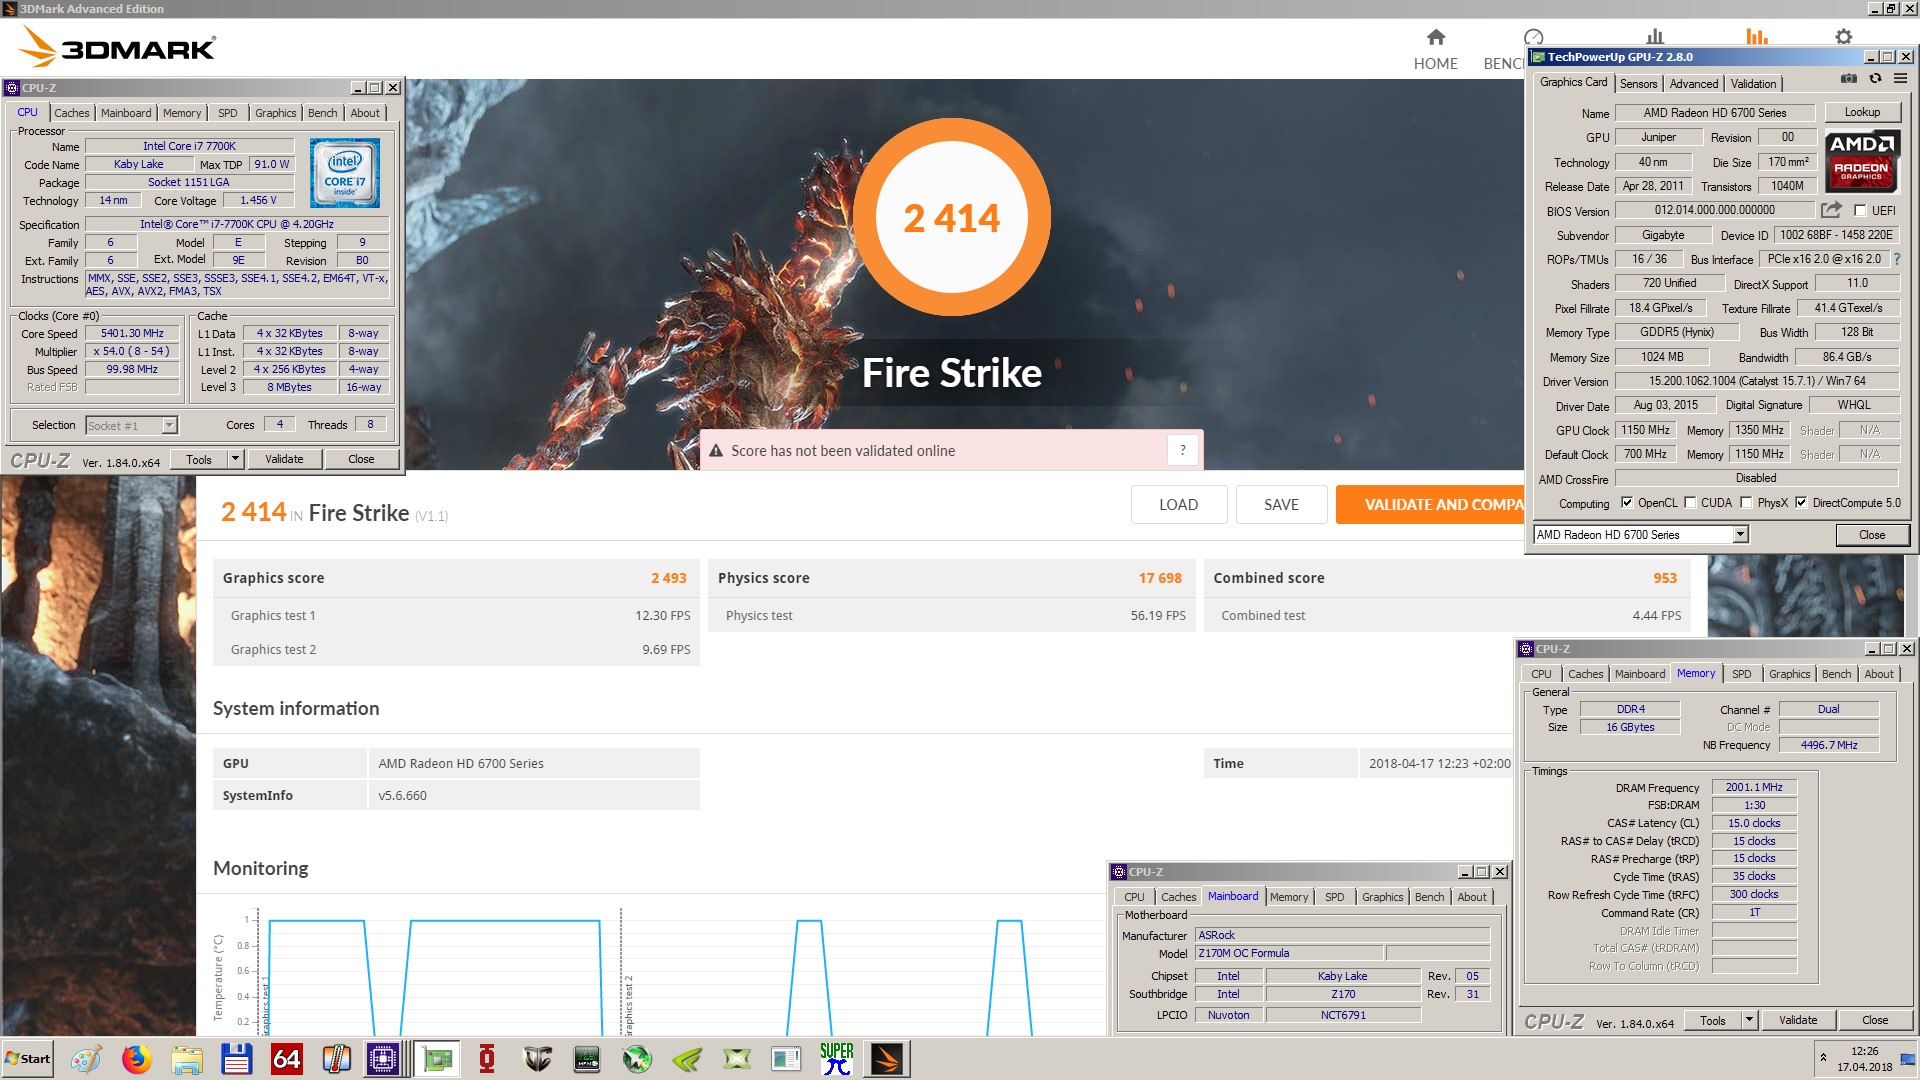Click the blue floppy disk taskbar icon
Image resolution: width=1920 pixels, height=1080 pixels.
pos(236,1059)
